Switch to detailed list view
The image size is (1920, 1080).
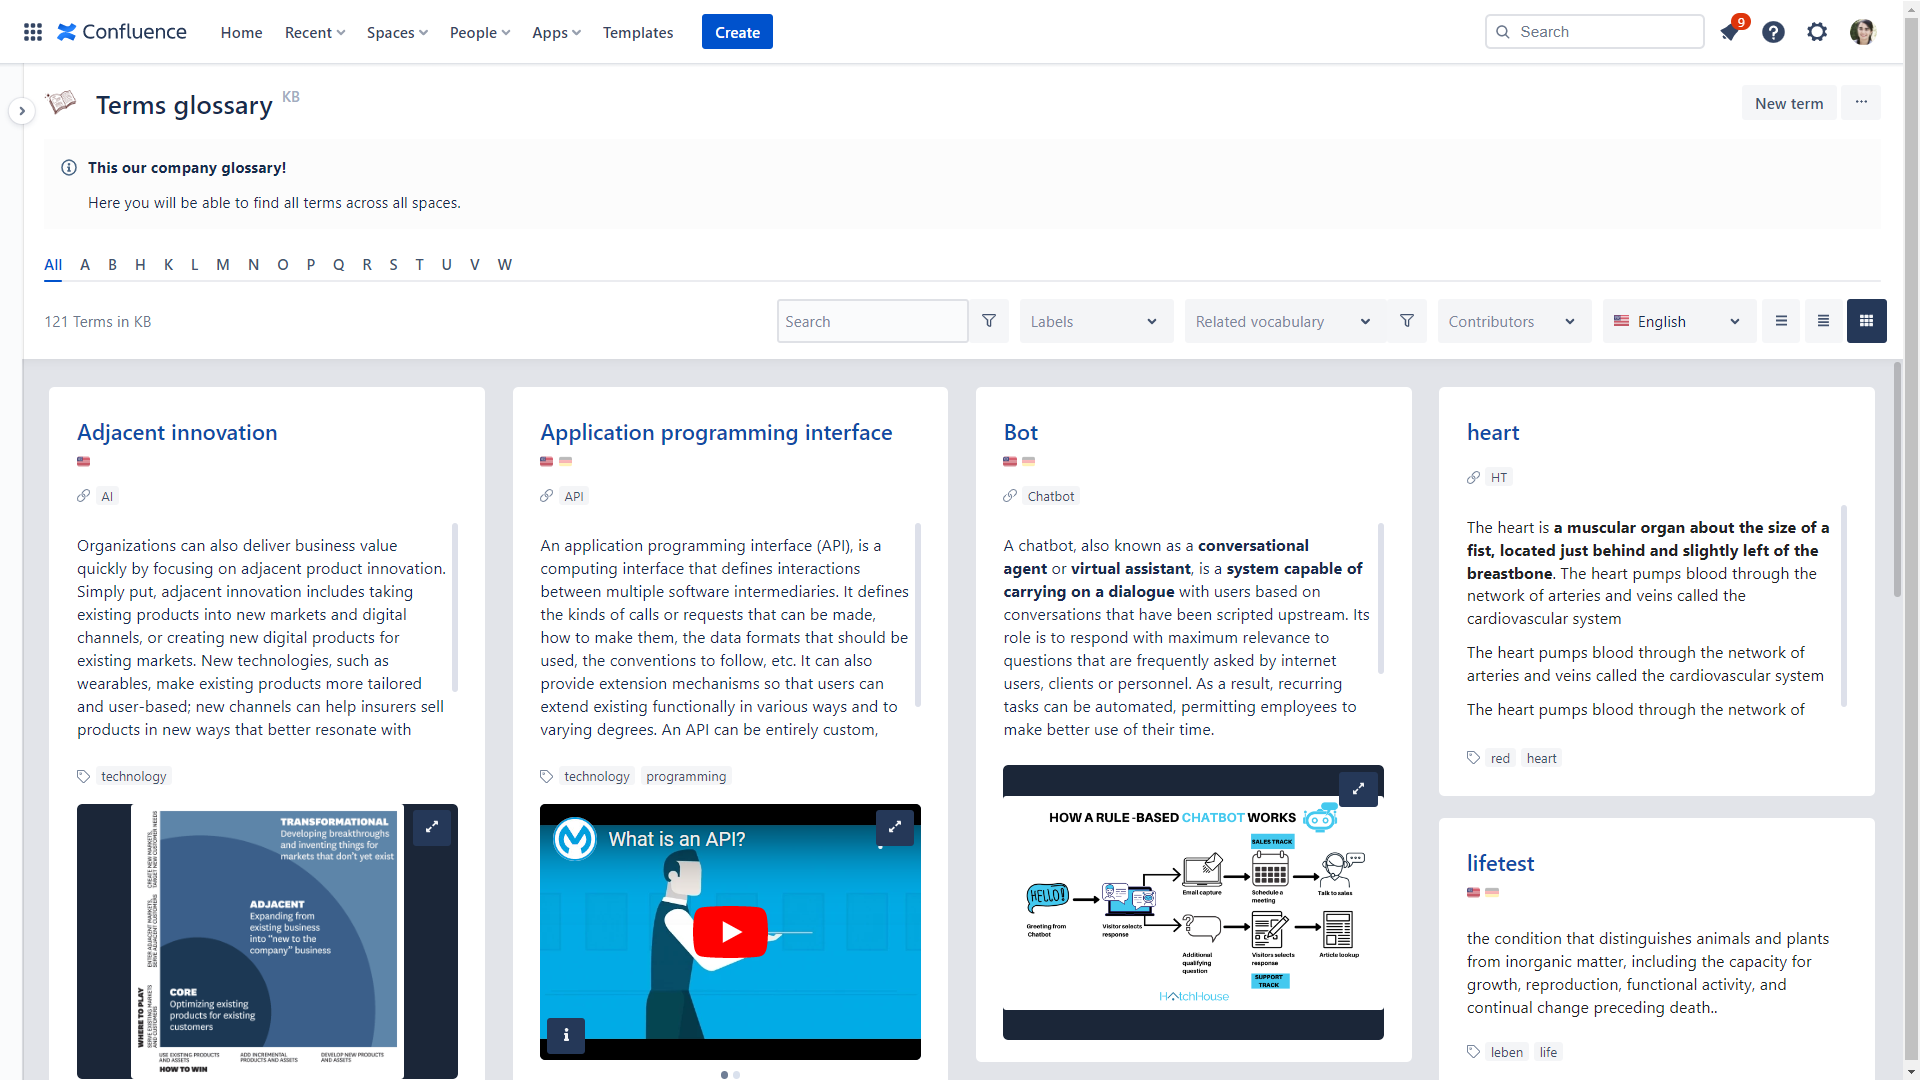point(1824,321)
